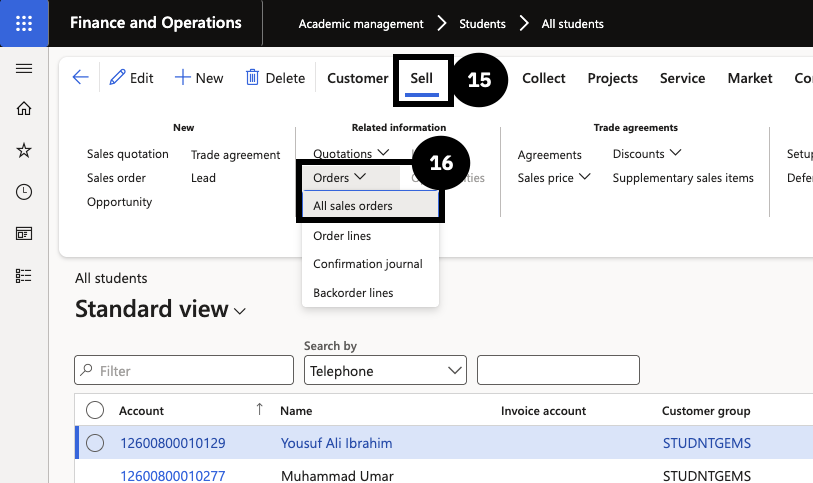This screenshot has width=813, height=483.
Task: Click the Invoice account column header
Action: 543,411
